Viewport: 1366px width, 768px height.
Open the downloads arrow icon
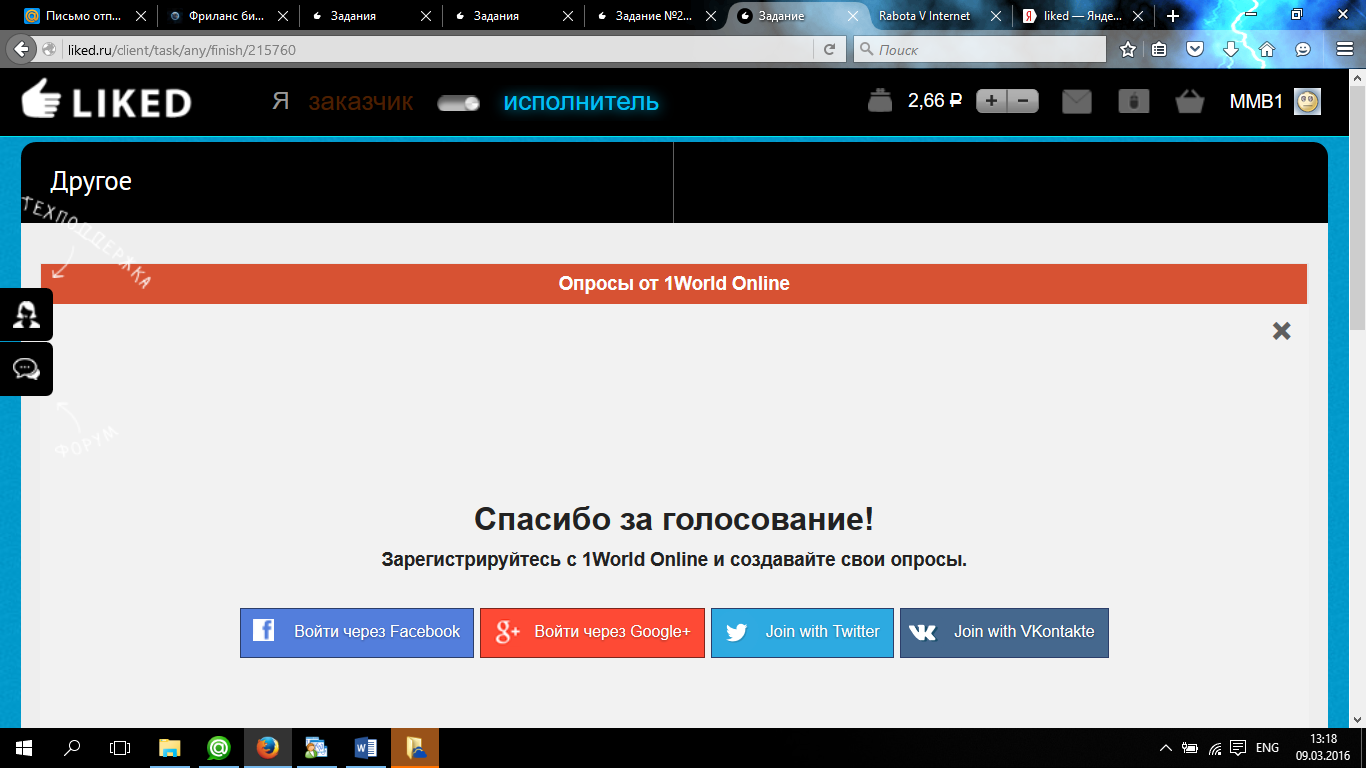(x=1231, y=49)
